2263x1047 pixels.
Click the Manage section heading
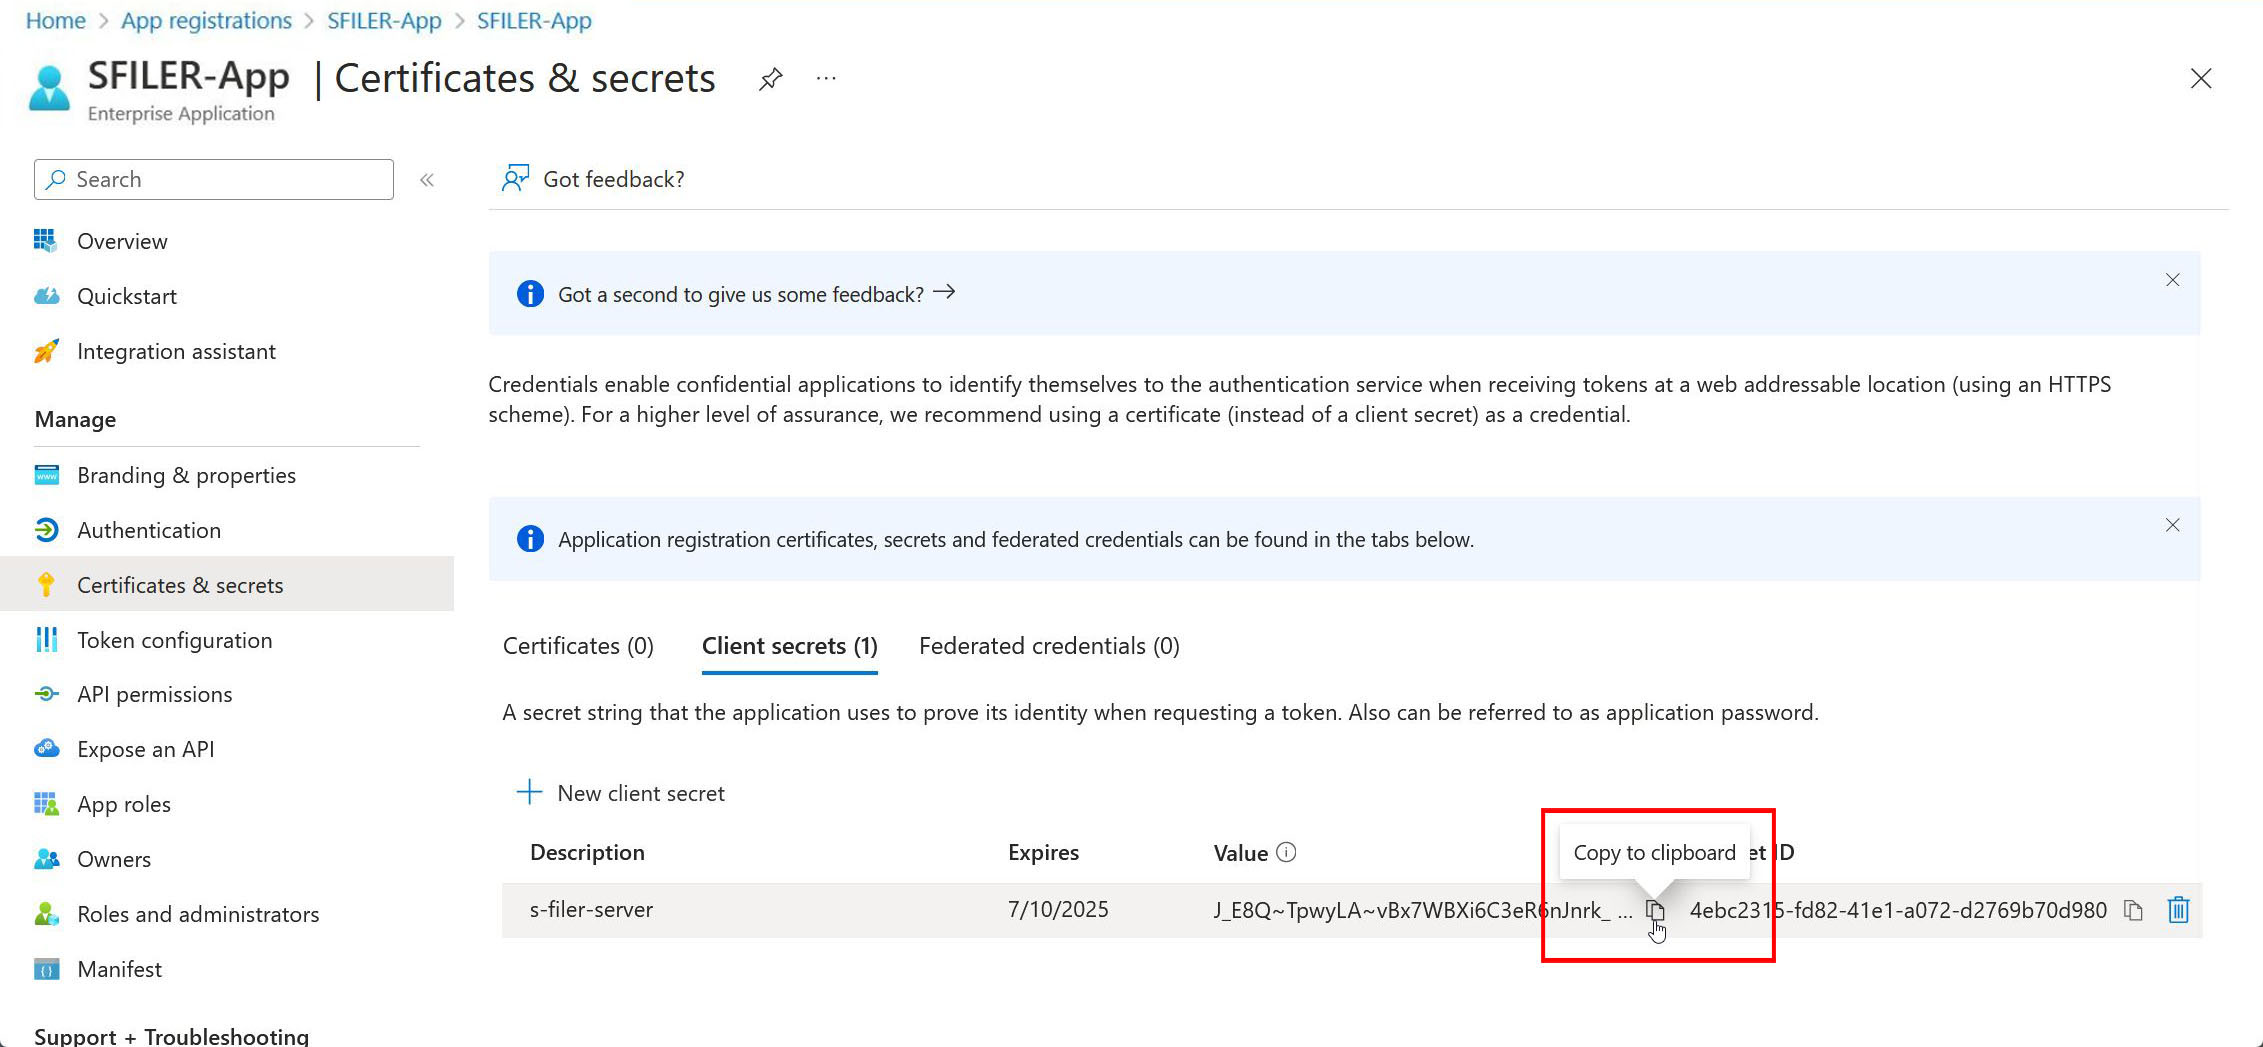tap(75, 419)
